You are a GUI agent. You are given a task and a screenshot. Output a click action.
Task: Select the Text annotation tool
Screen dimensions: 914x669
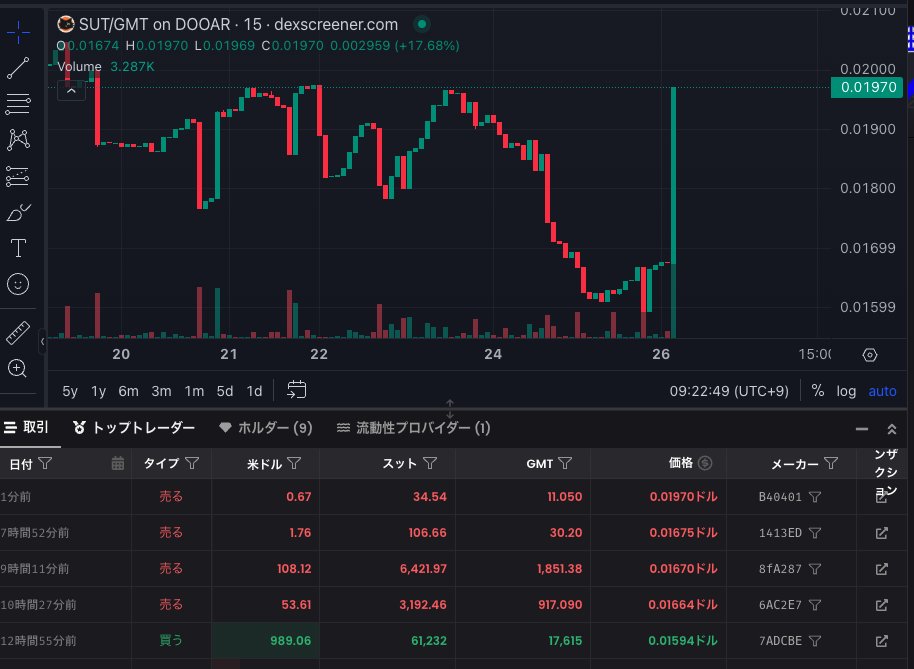click(18, 248)
